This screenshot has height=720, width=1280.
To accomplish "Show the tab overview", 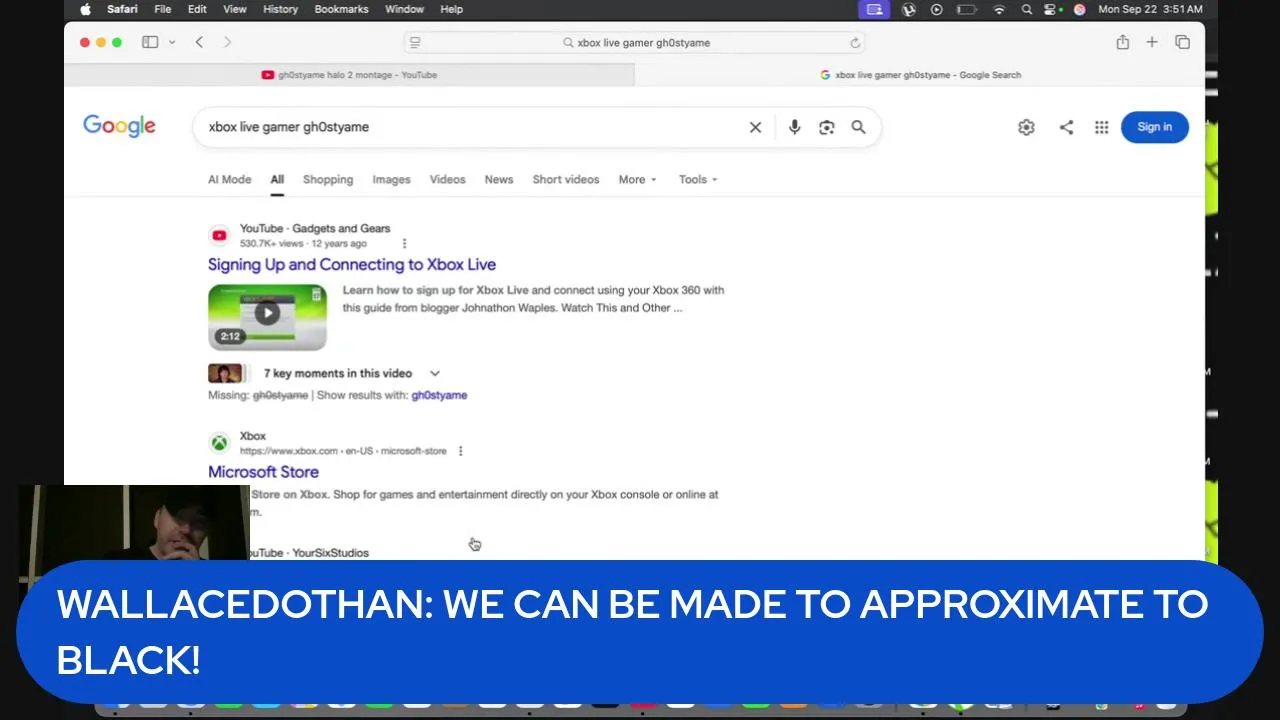I will click(x=1182, y=42).
